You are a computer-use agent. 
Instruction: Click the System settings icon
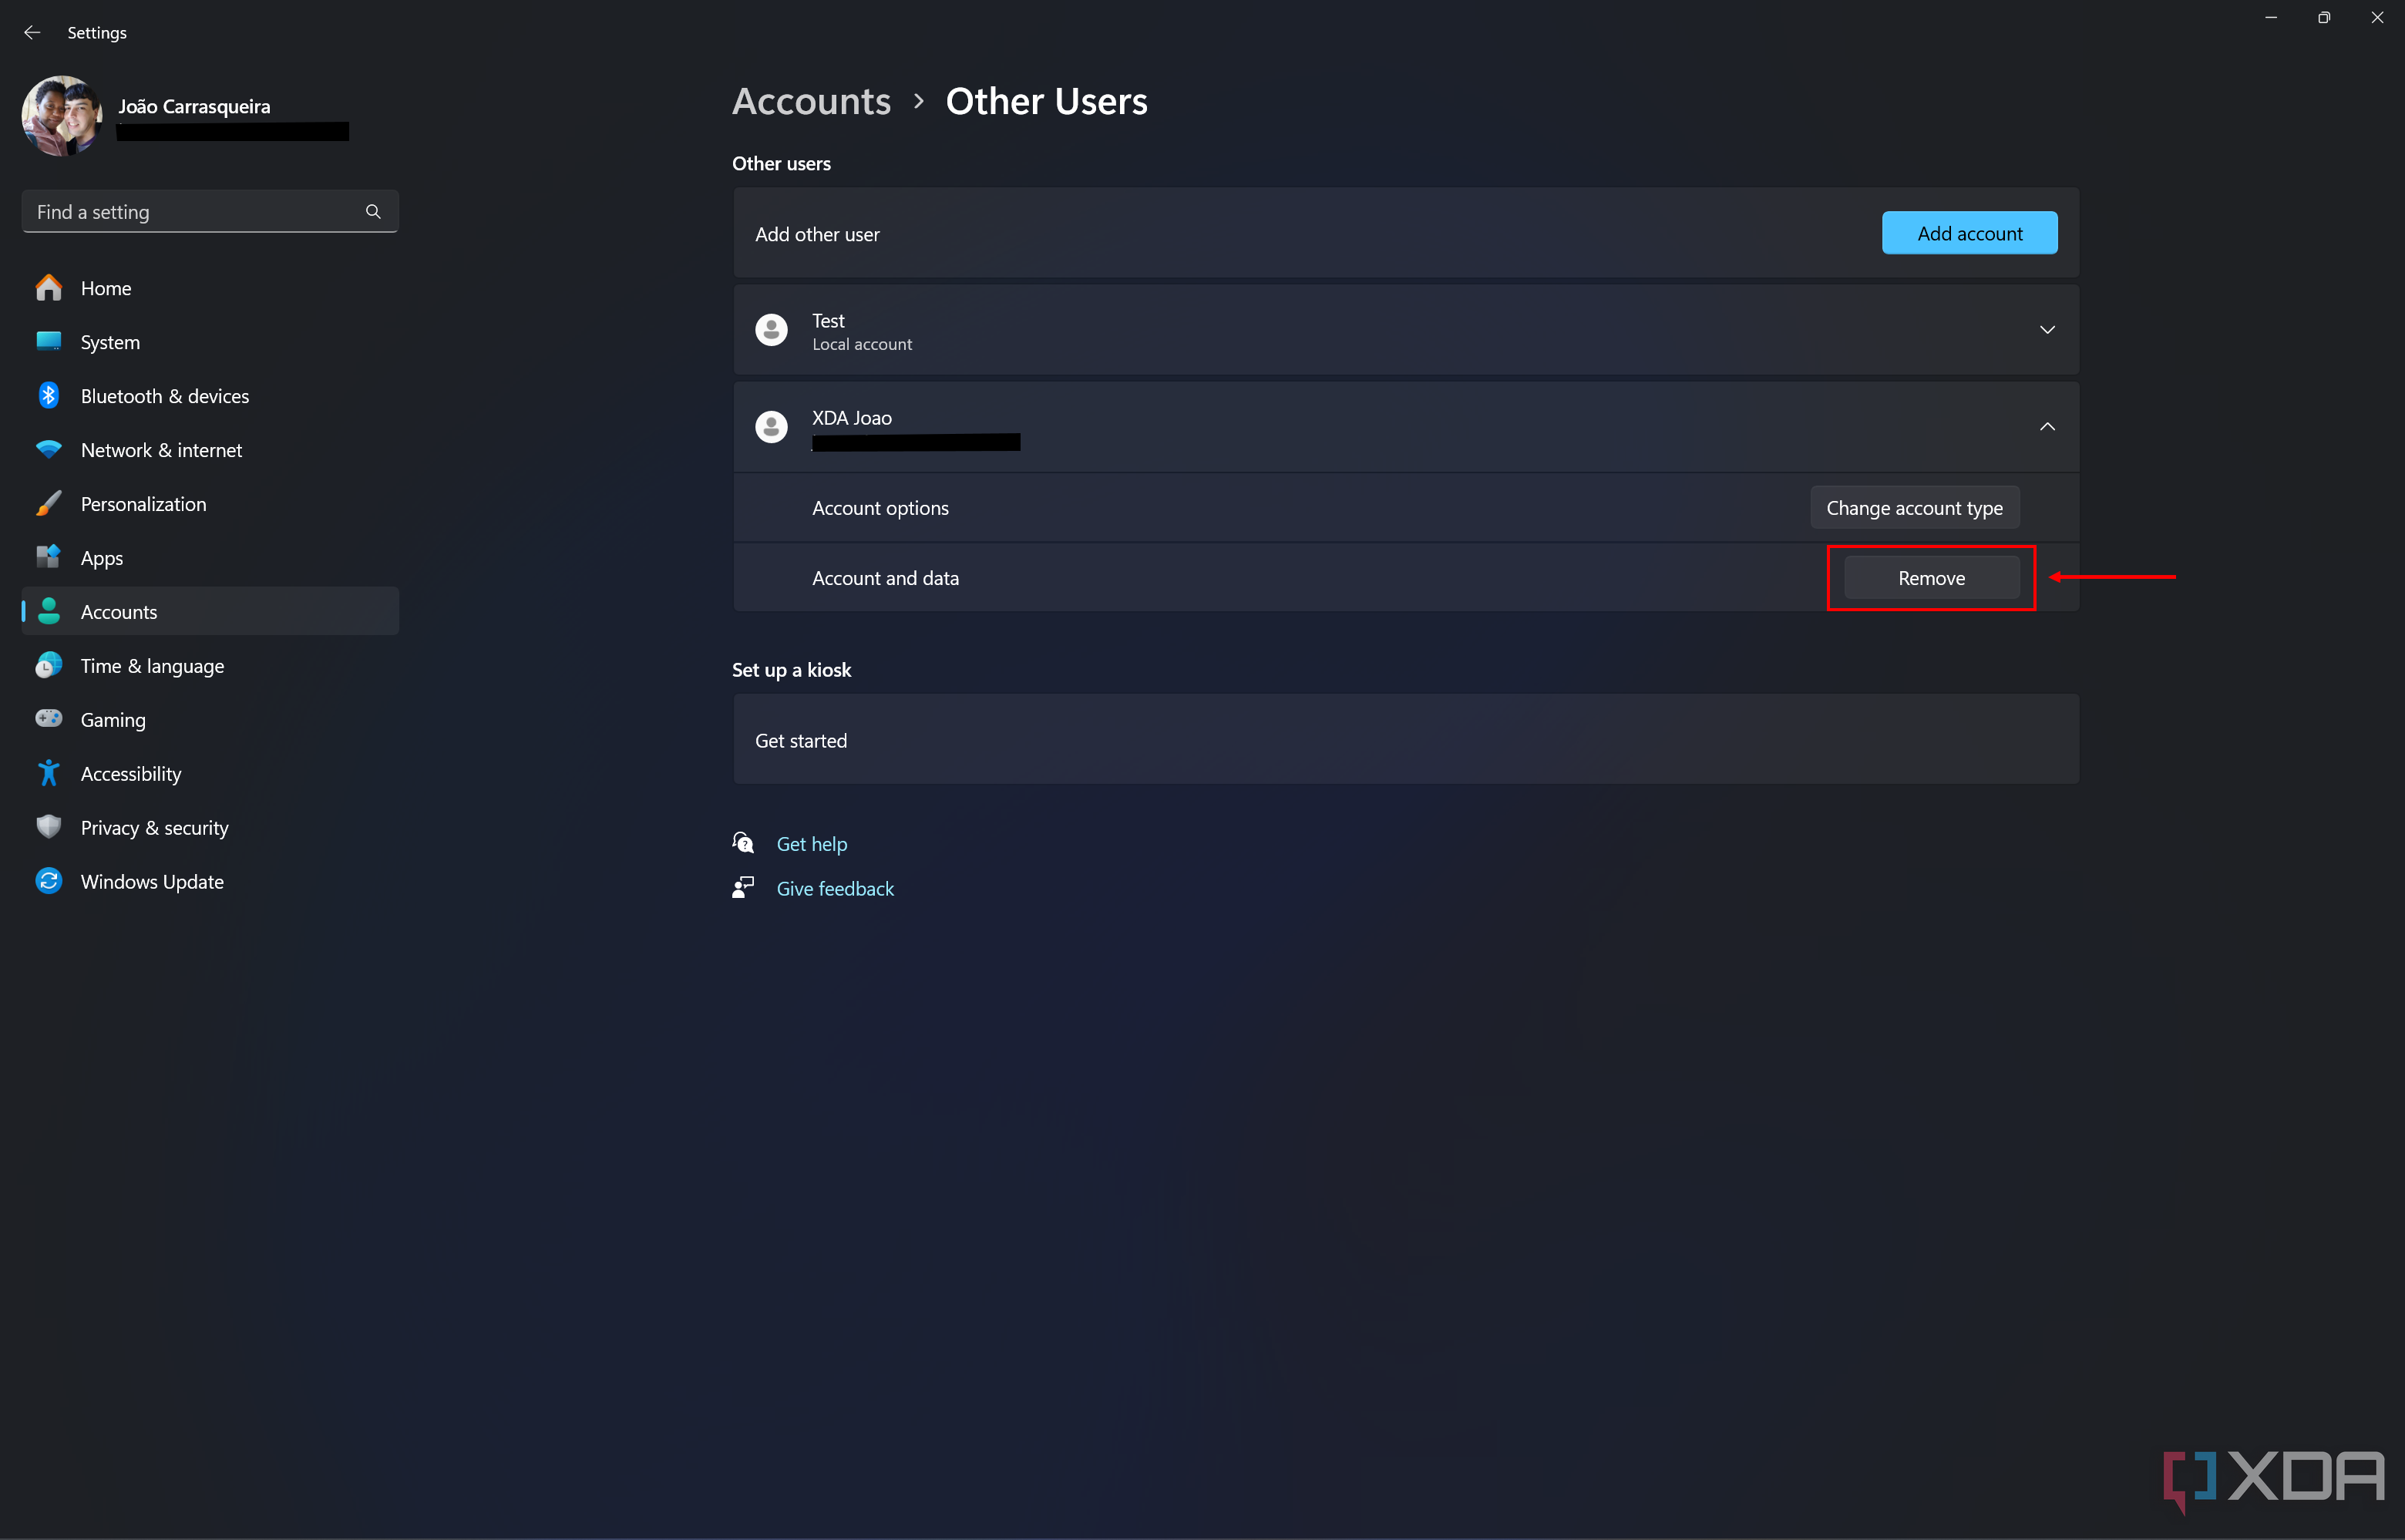click(47, 340)
